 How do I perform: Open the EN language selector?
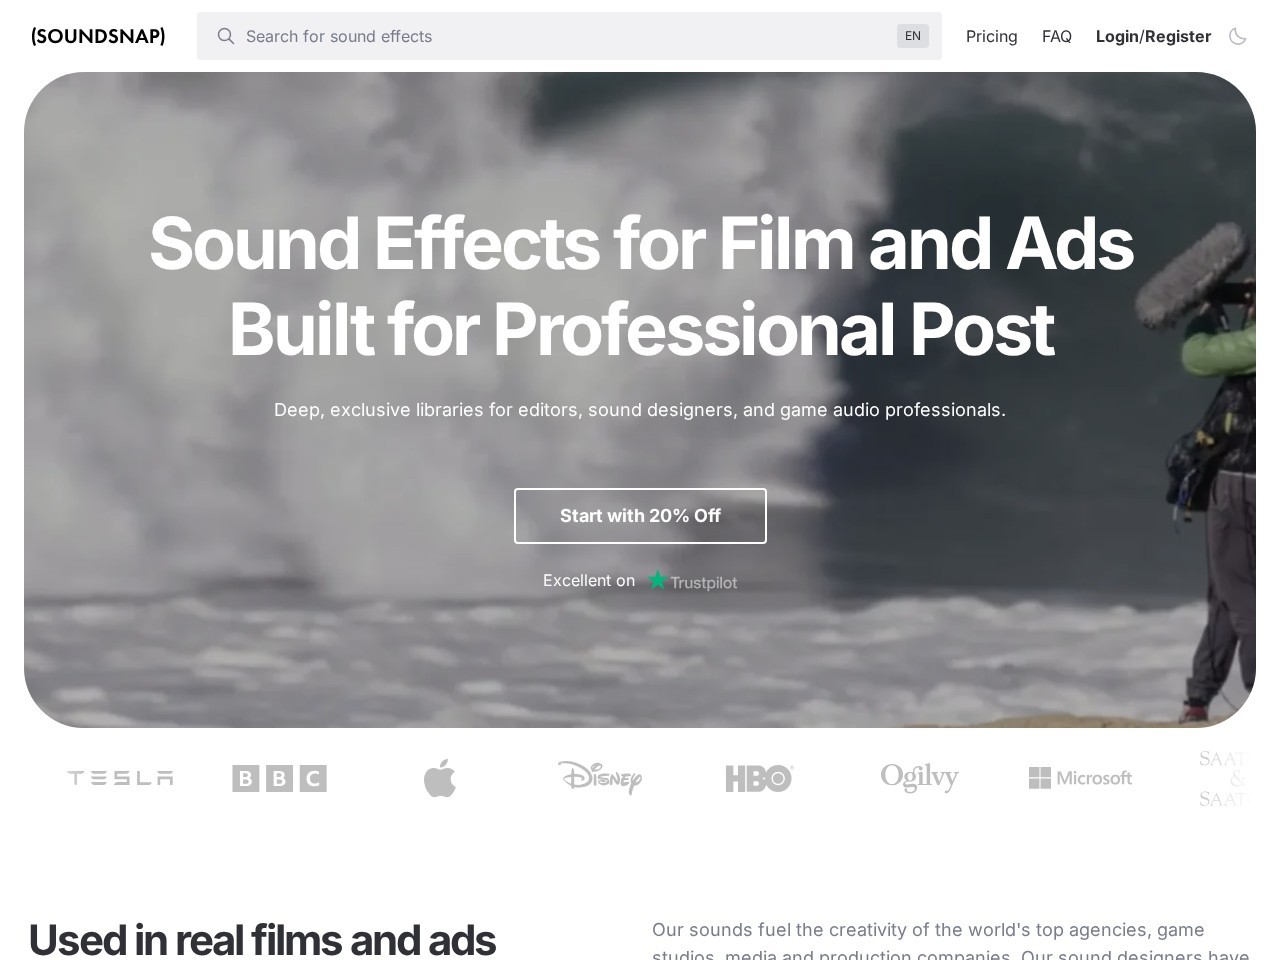912,36
